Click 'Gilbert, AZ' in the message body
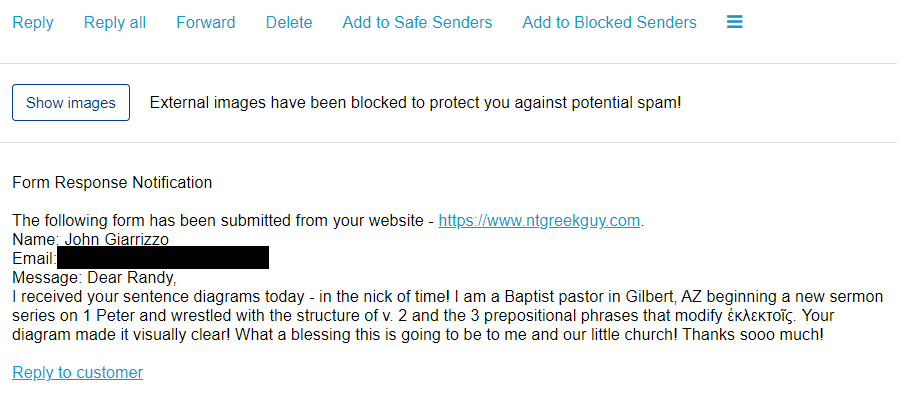 664,296
